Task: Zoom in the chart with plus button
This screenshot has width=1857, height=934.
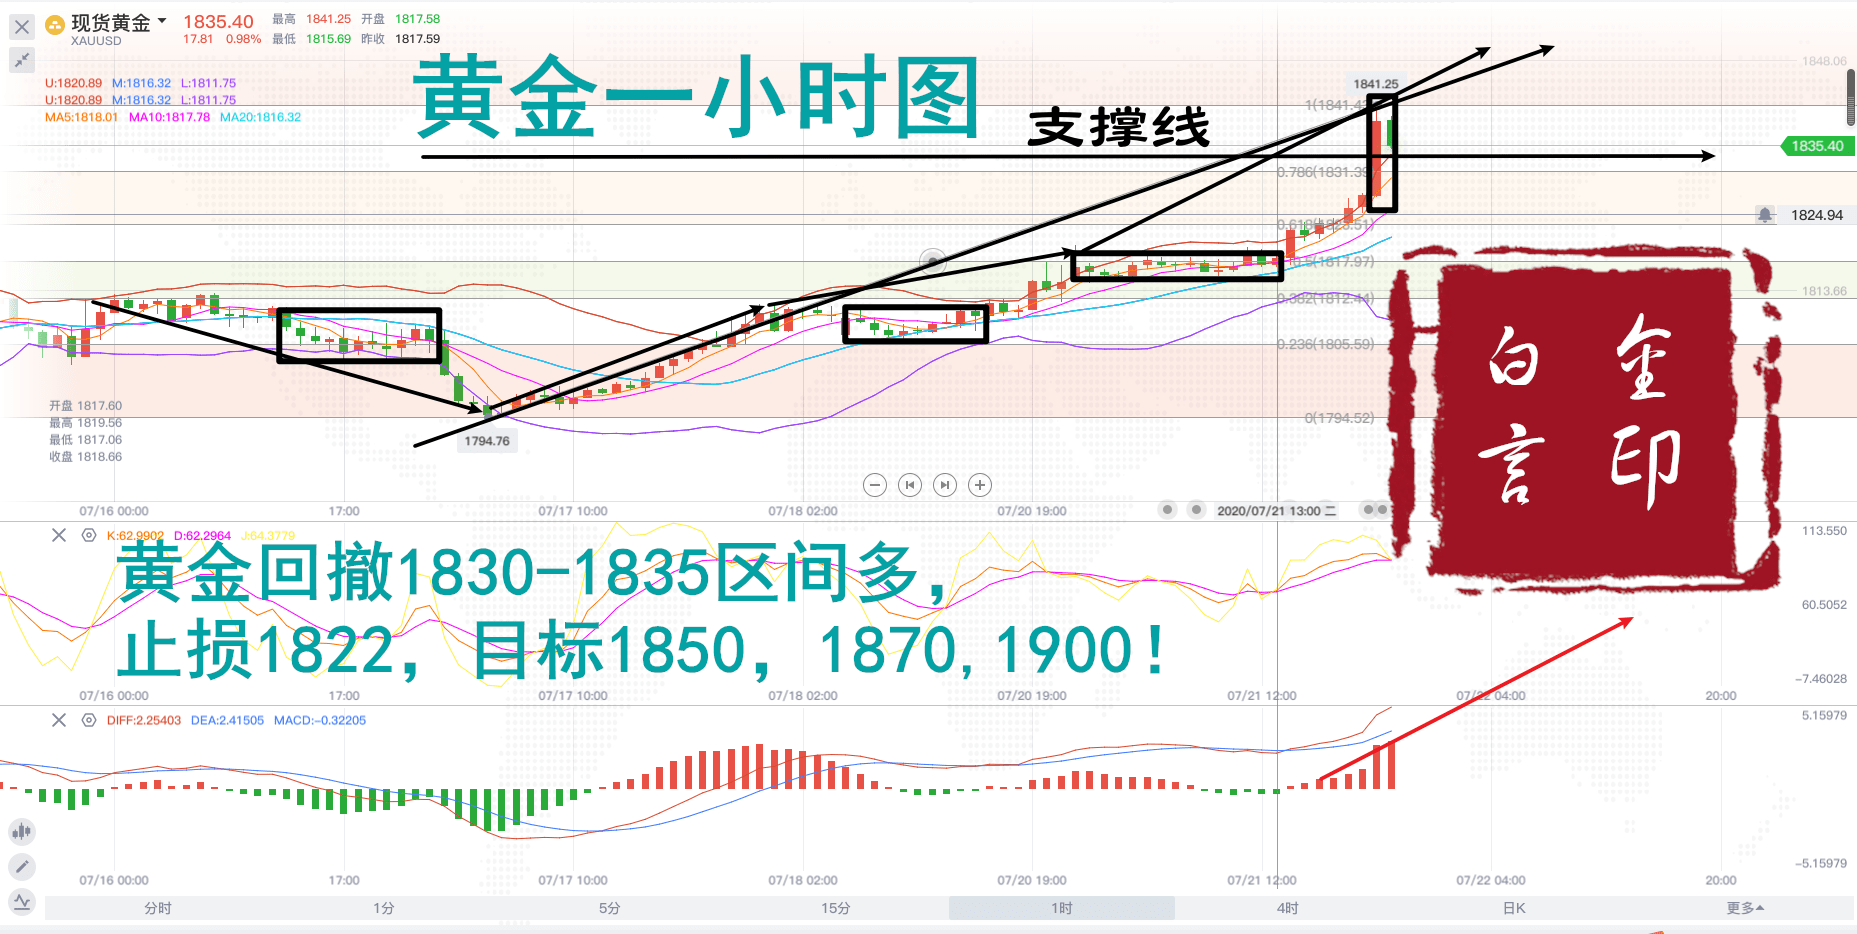Action: (980, 485)
